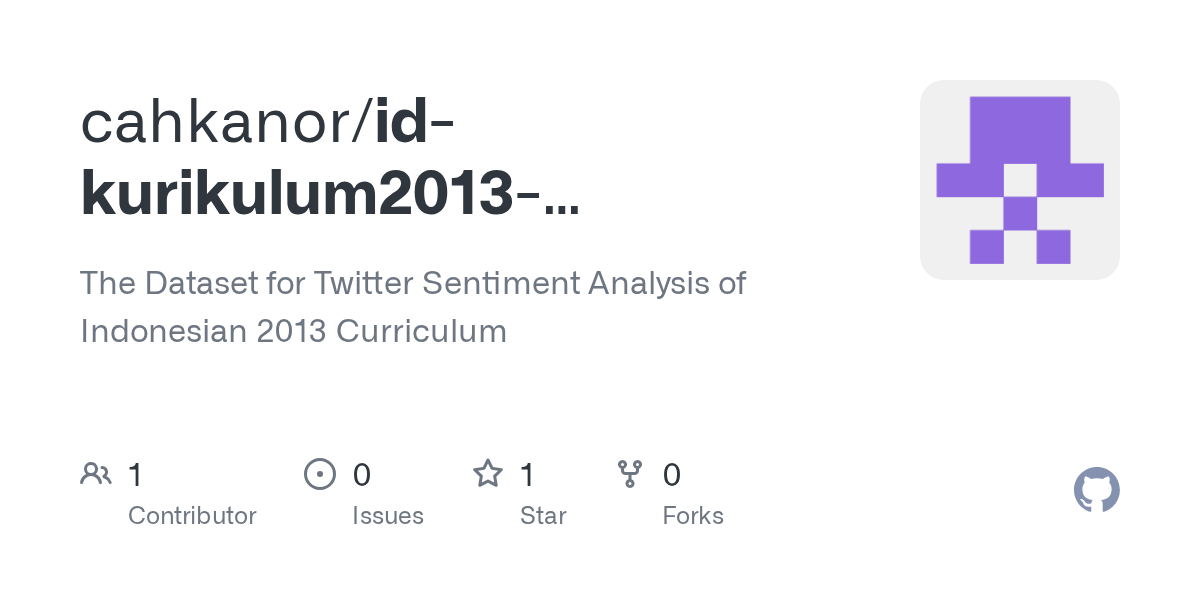This screenshot has width=1200, height=600.
Task: Select the bold "id-" repository name part
Action: point(416,122)
